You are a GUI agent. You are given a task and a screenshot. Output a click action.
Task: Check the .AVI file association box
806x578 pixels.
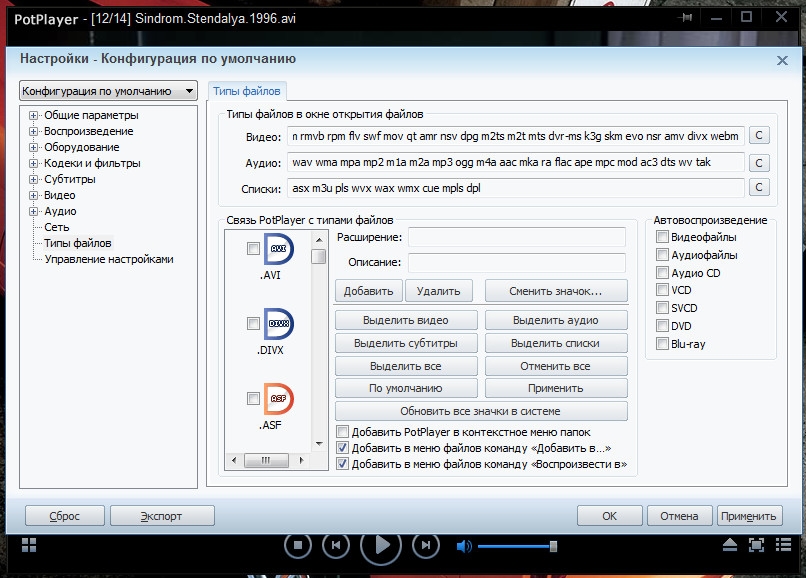pyautogui.click(x=253, y=249)
